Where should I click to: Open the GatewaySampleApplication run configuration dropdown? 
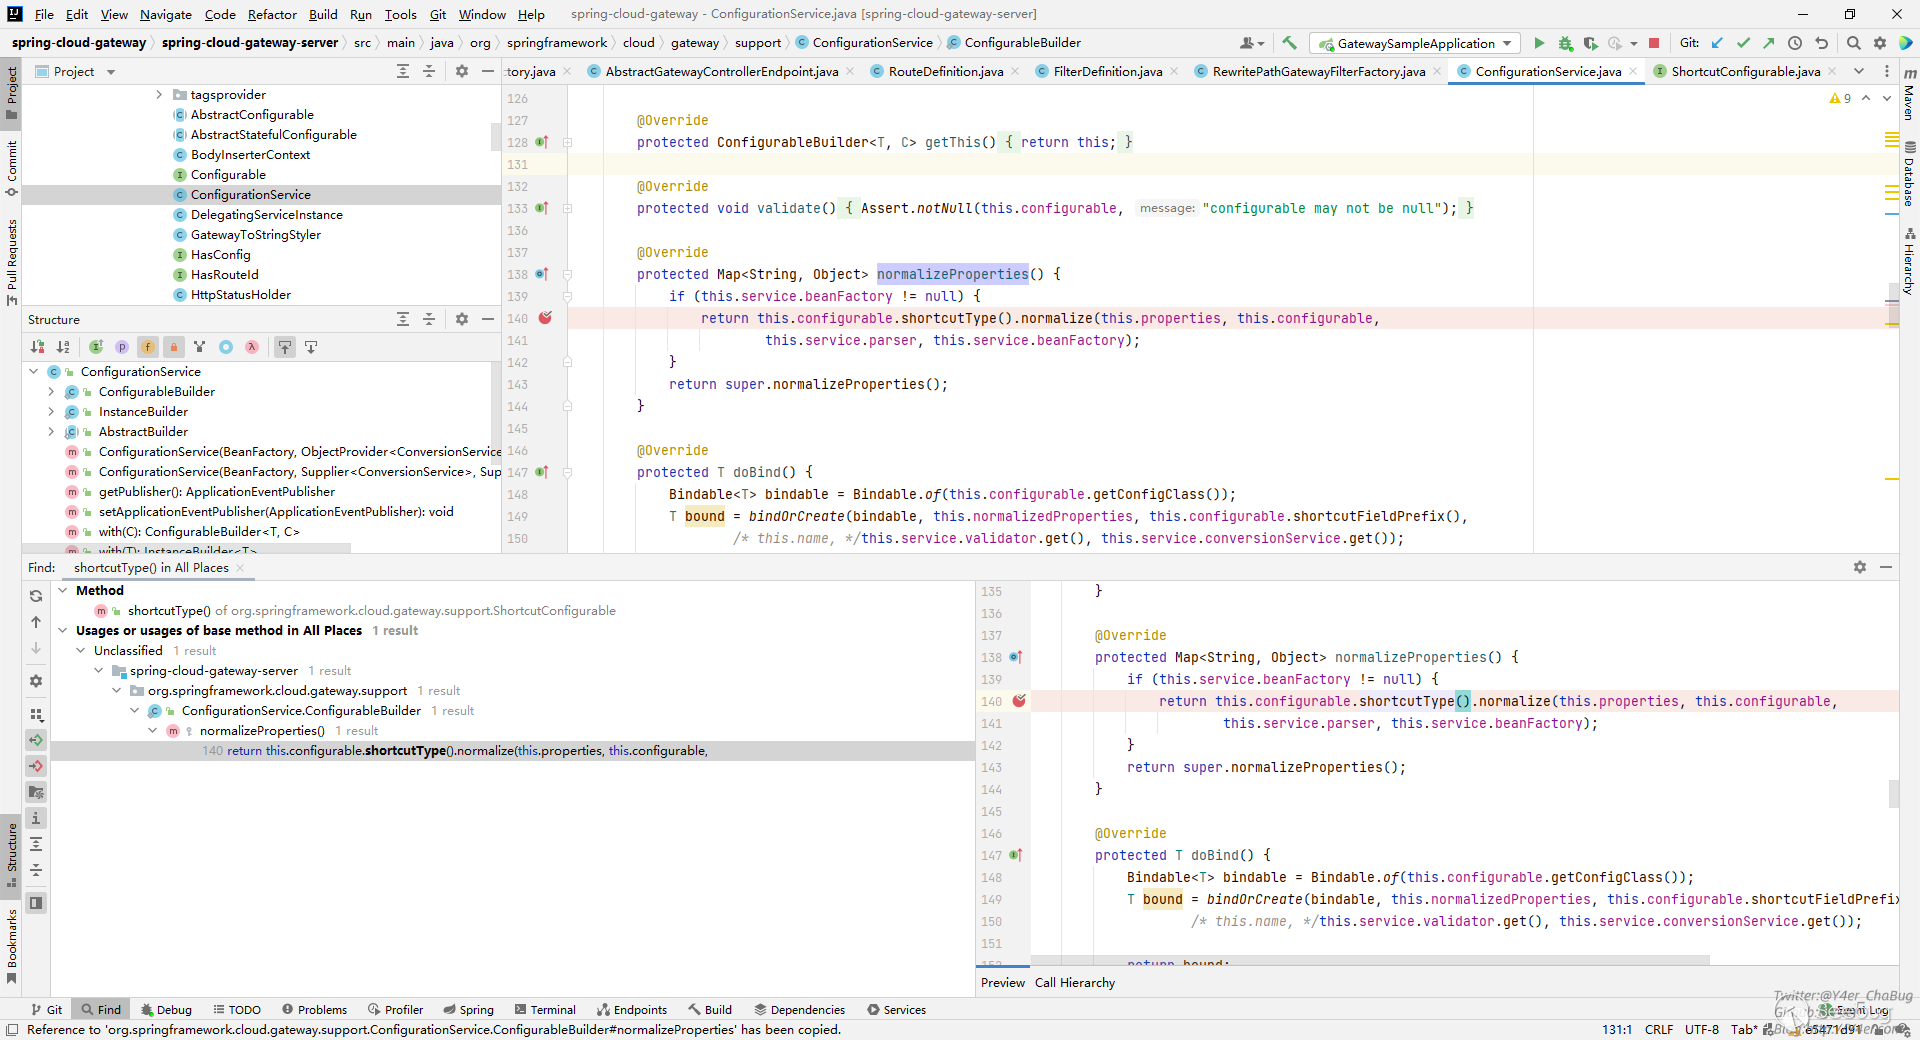(1416, 43)
